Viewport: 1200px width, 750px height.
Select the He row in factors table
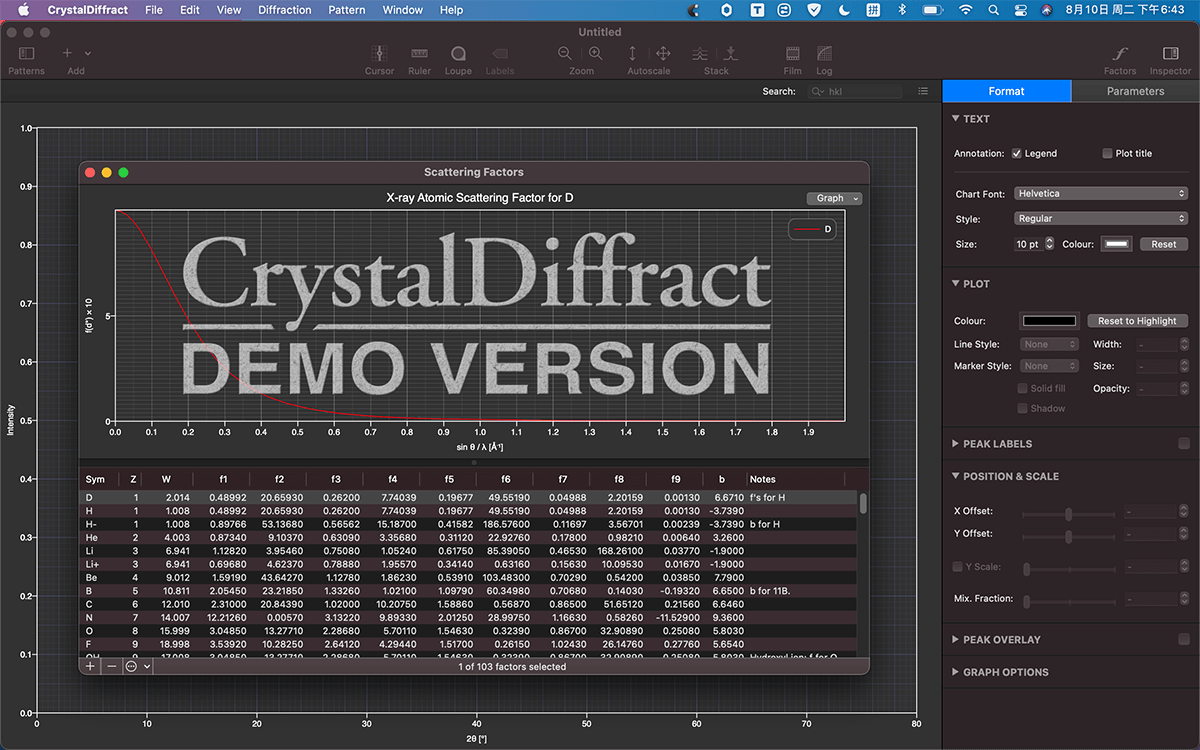(468, 537)
